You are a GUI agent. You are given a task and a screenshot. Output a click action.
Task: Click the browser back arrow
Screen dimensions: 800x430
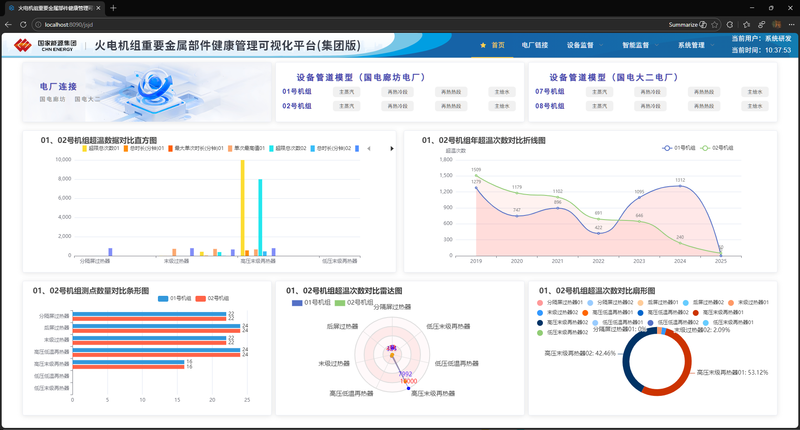pos(9,22)
